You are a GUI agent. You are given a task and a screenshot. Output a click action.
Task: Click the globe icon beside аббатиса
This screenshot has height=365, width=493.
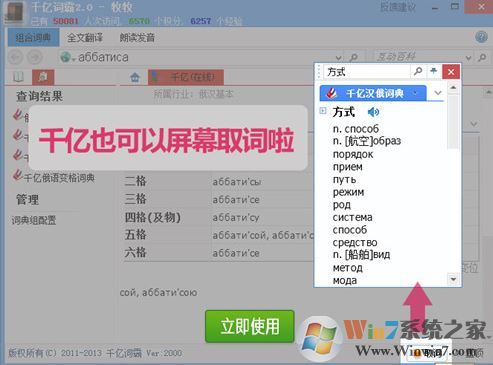(65, 57)
